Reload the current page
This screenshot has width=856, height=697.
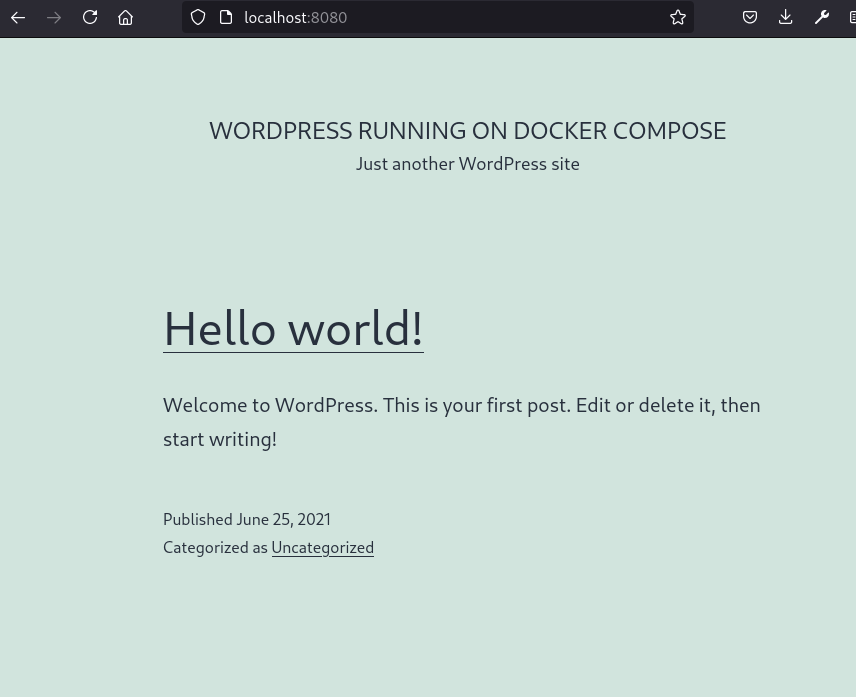pos(90,17)
